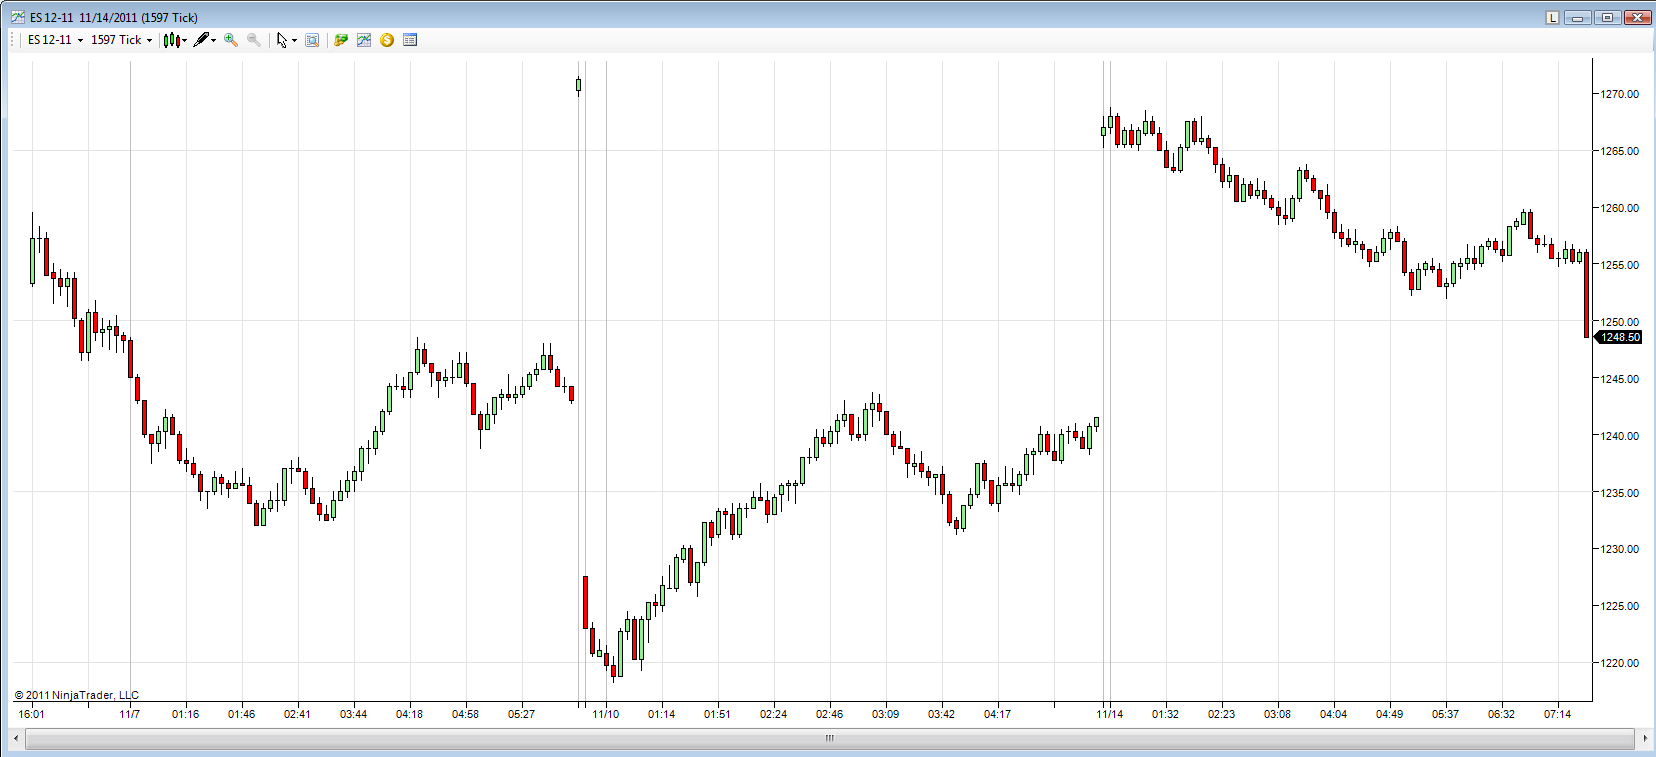Screen dimensions: 1656x757
Task: Click the 01:51 time axis label
Action: point(718,714)
